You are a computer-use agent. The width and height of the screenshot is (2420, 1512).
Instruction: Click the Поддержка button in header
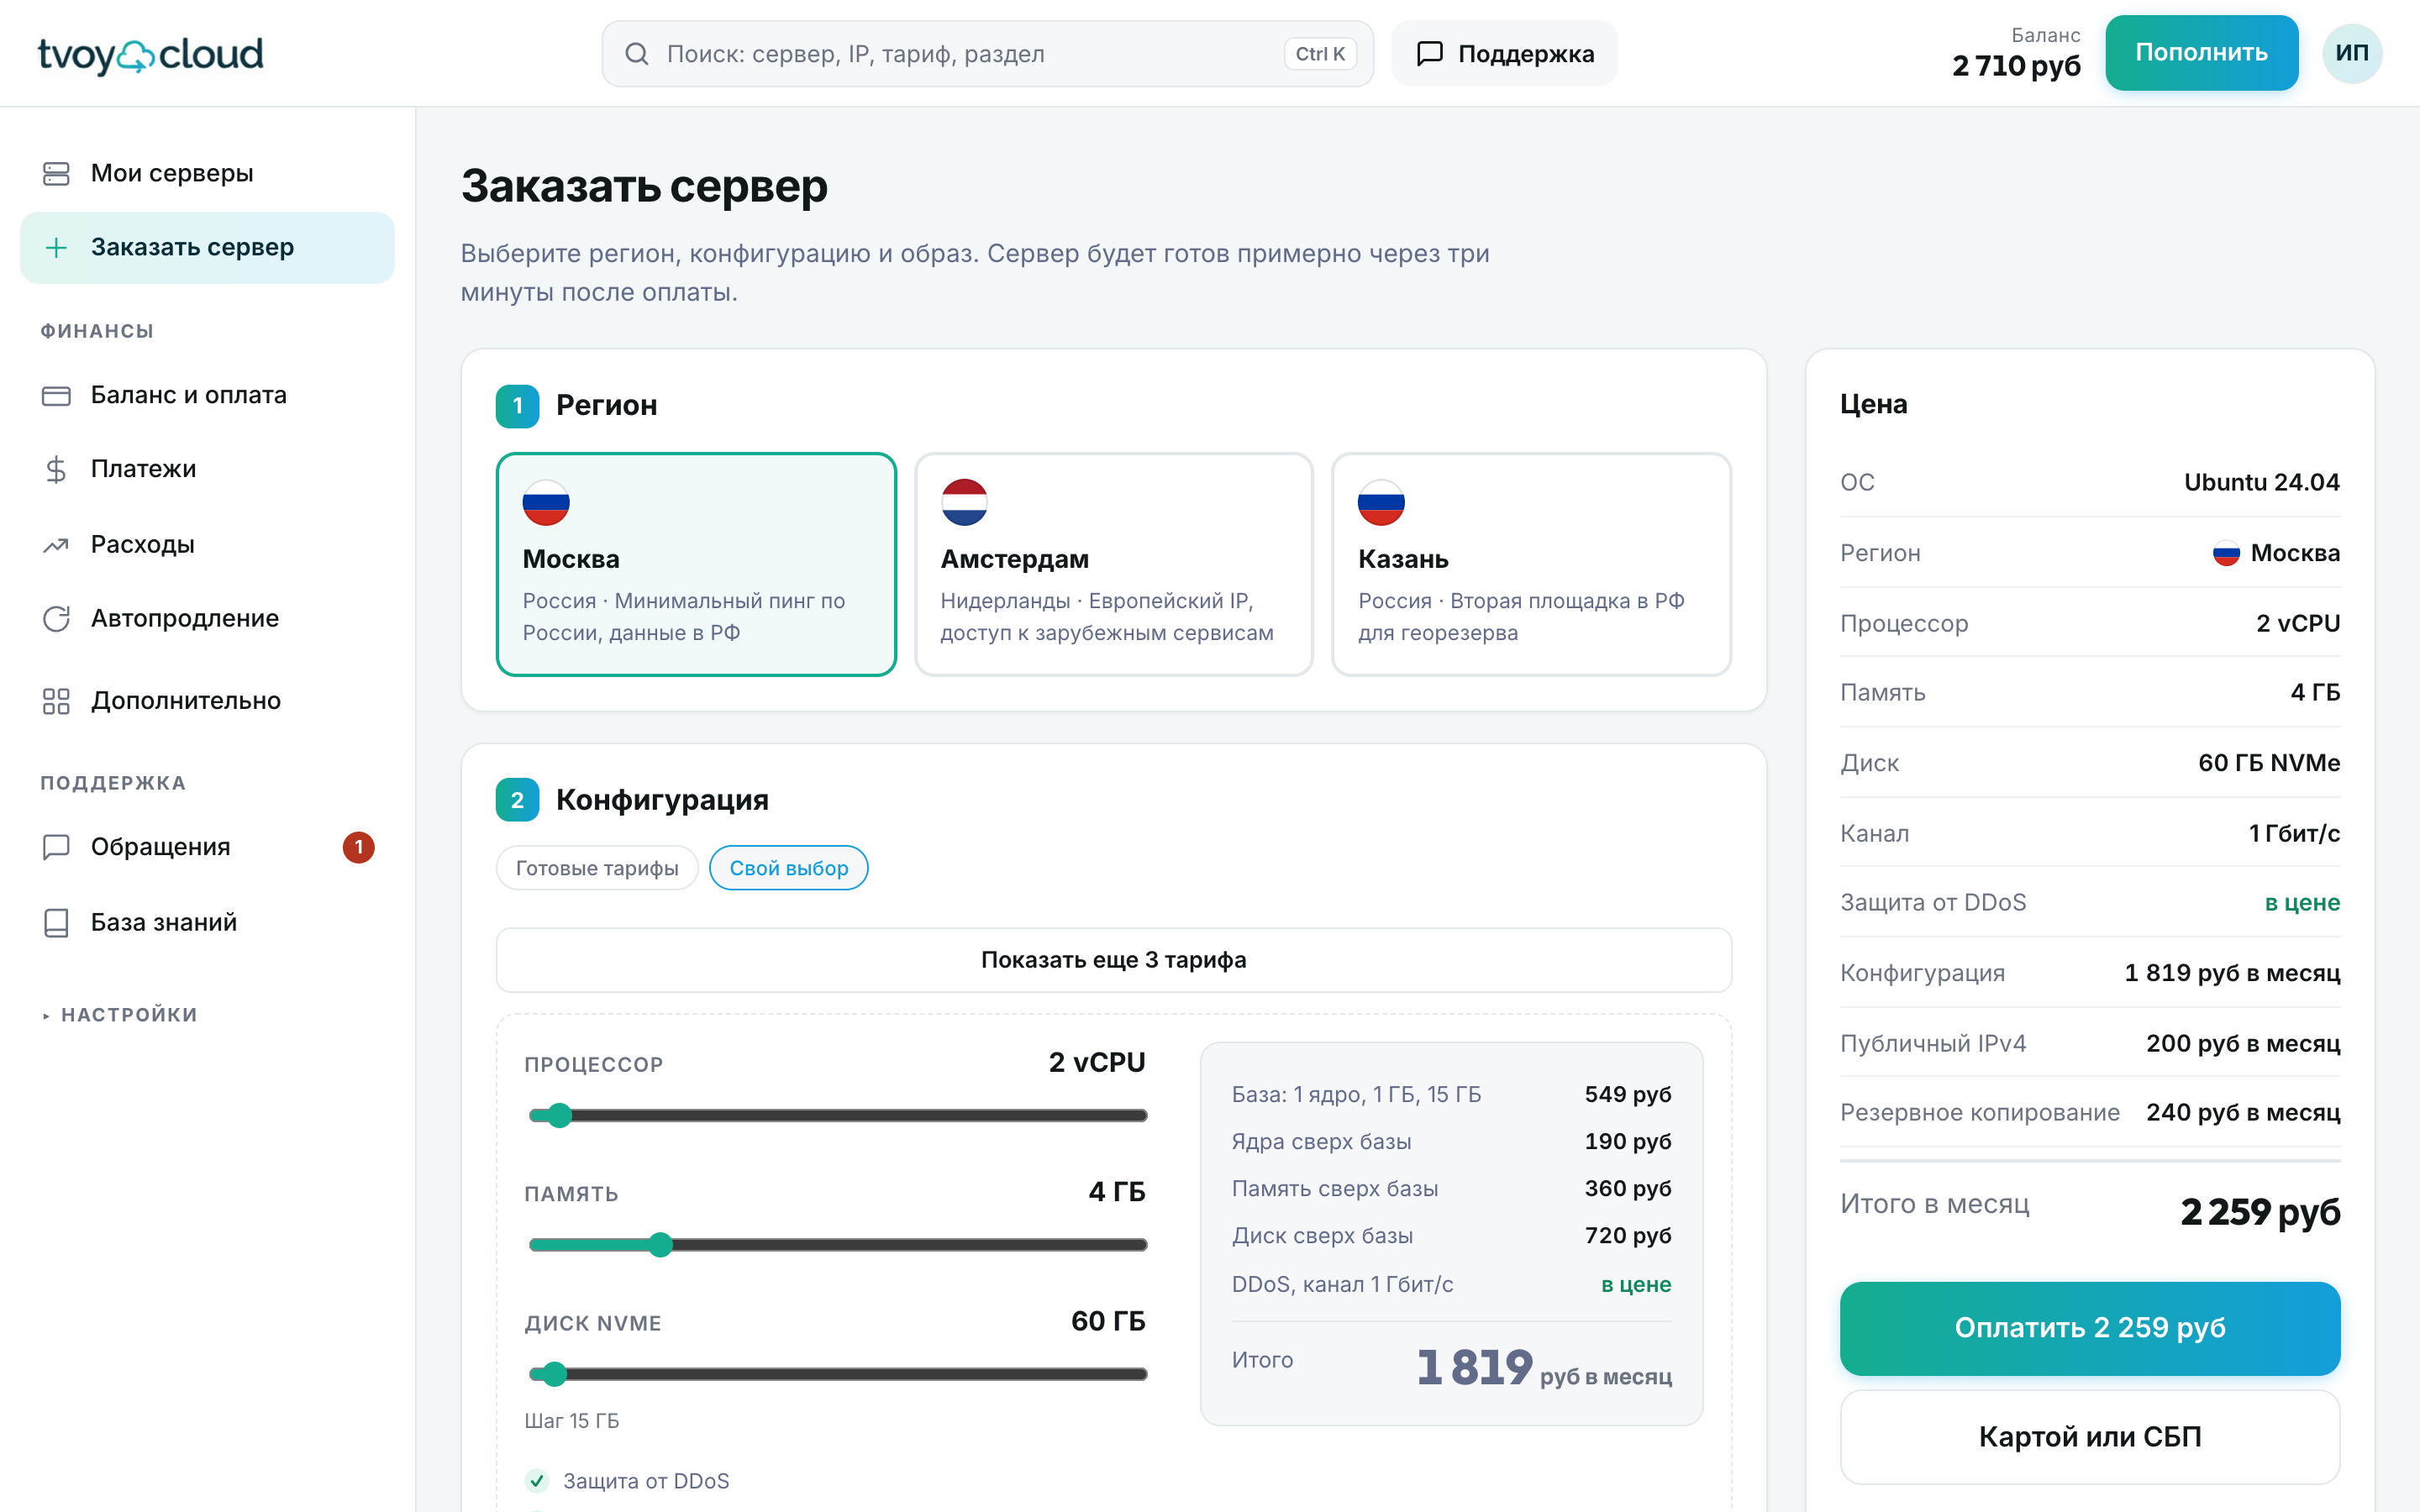pos(1504,53)
